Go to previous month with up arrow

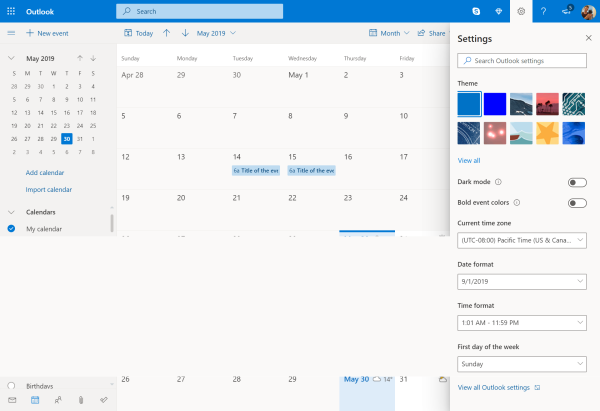pyautogui.click(x=166, y=33)
